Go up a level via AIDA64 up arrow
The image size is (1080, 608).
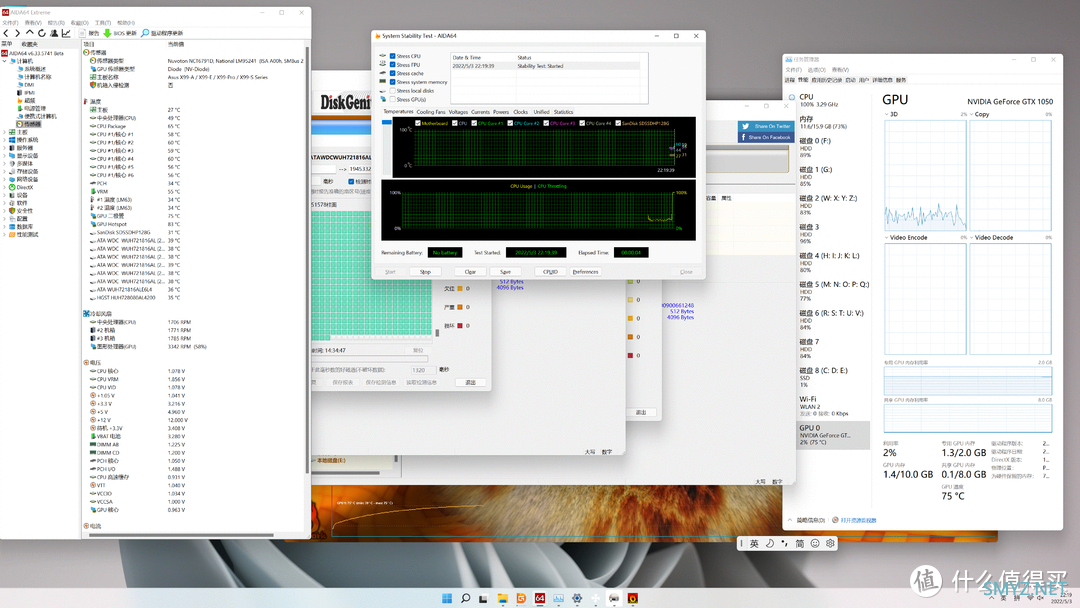29,33
